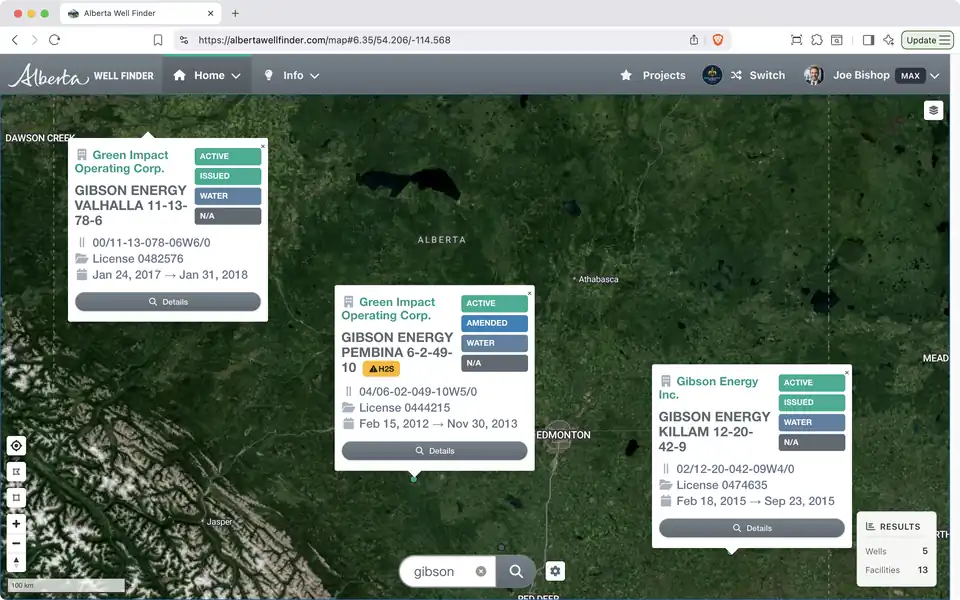Click well ID 04/06-02-049-10W5/0
960x600 pixels.
click(418, 392)
